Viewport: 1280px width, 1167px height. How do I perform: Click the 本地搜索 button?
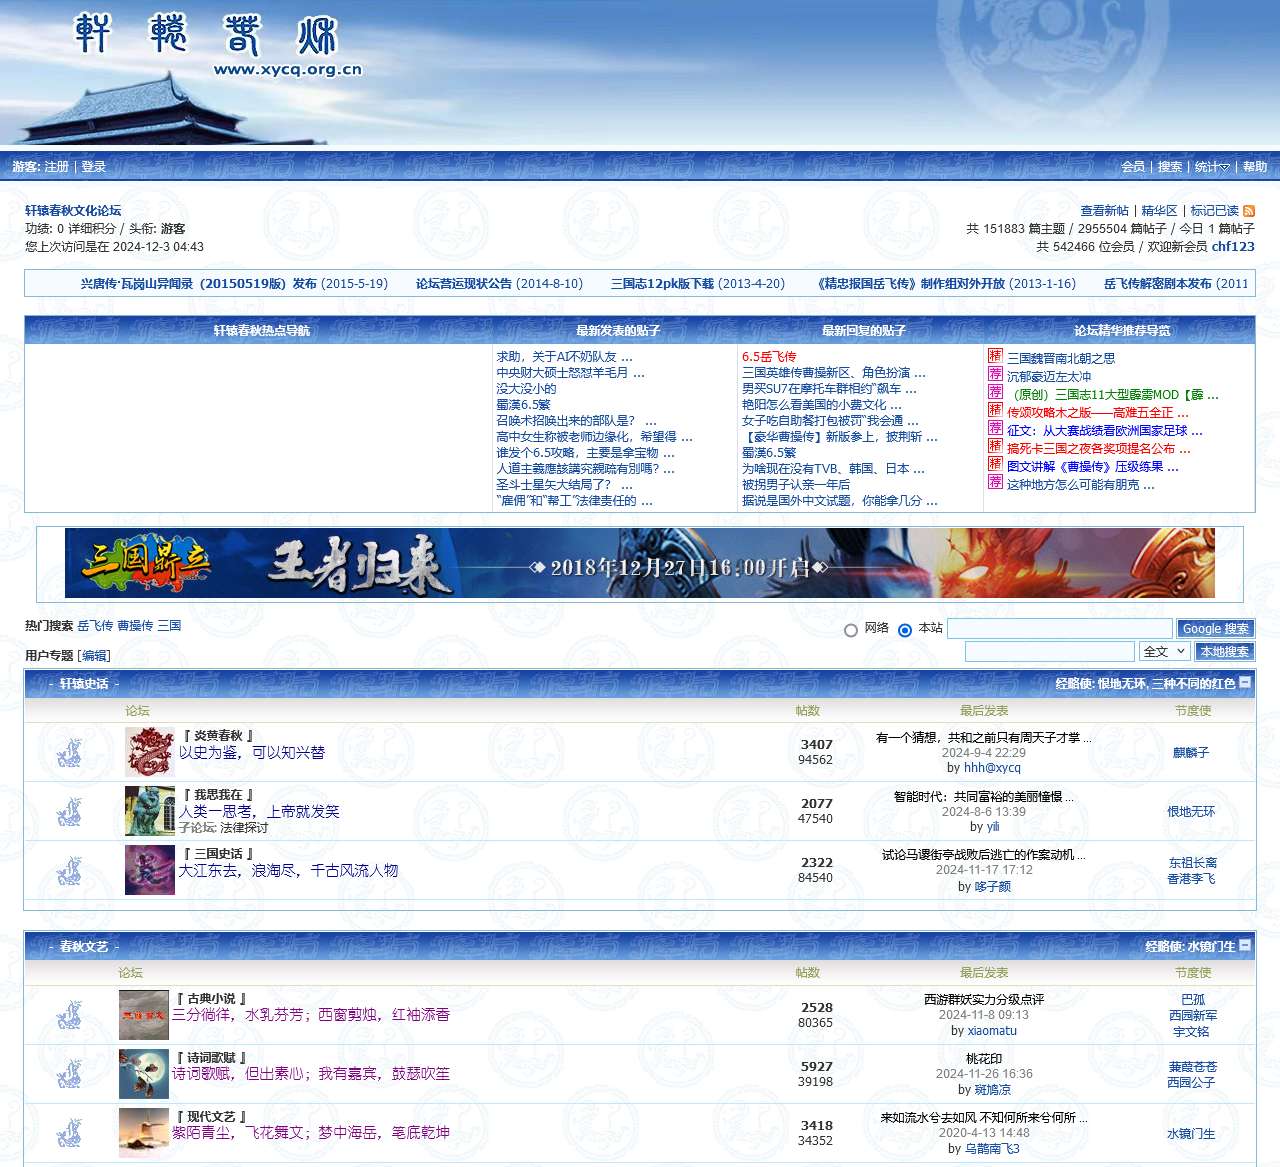click(1224, 651)
